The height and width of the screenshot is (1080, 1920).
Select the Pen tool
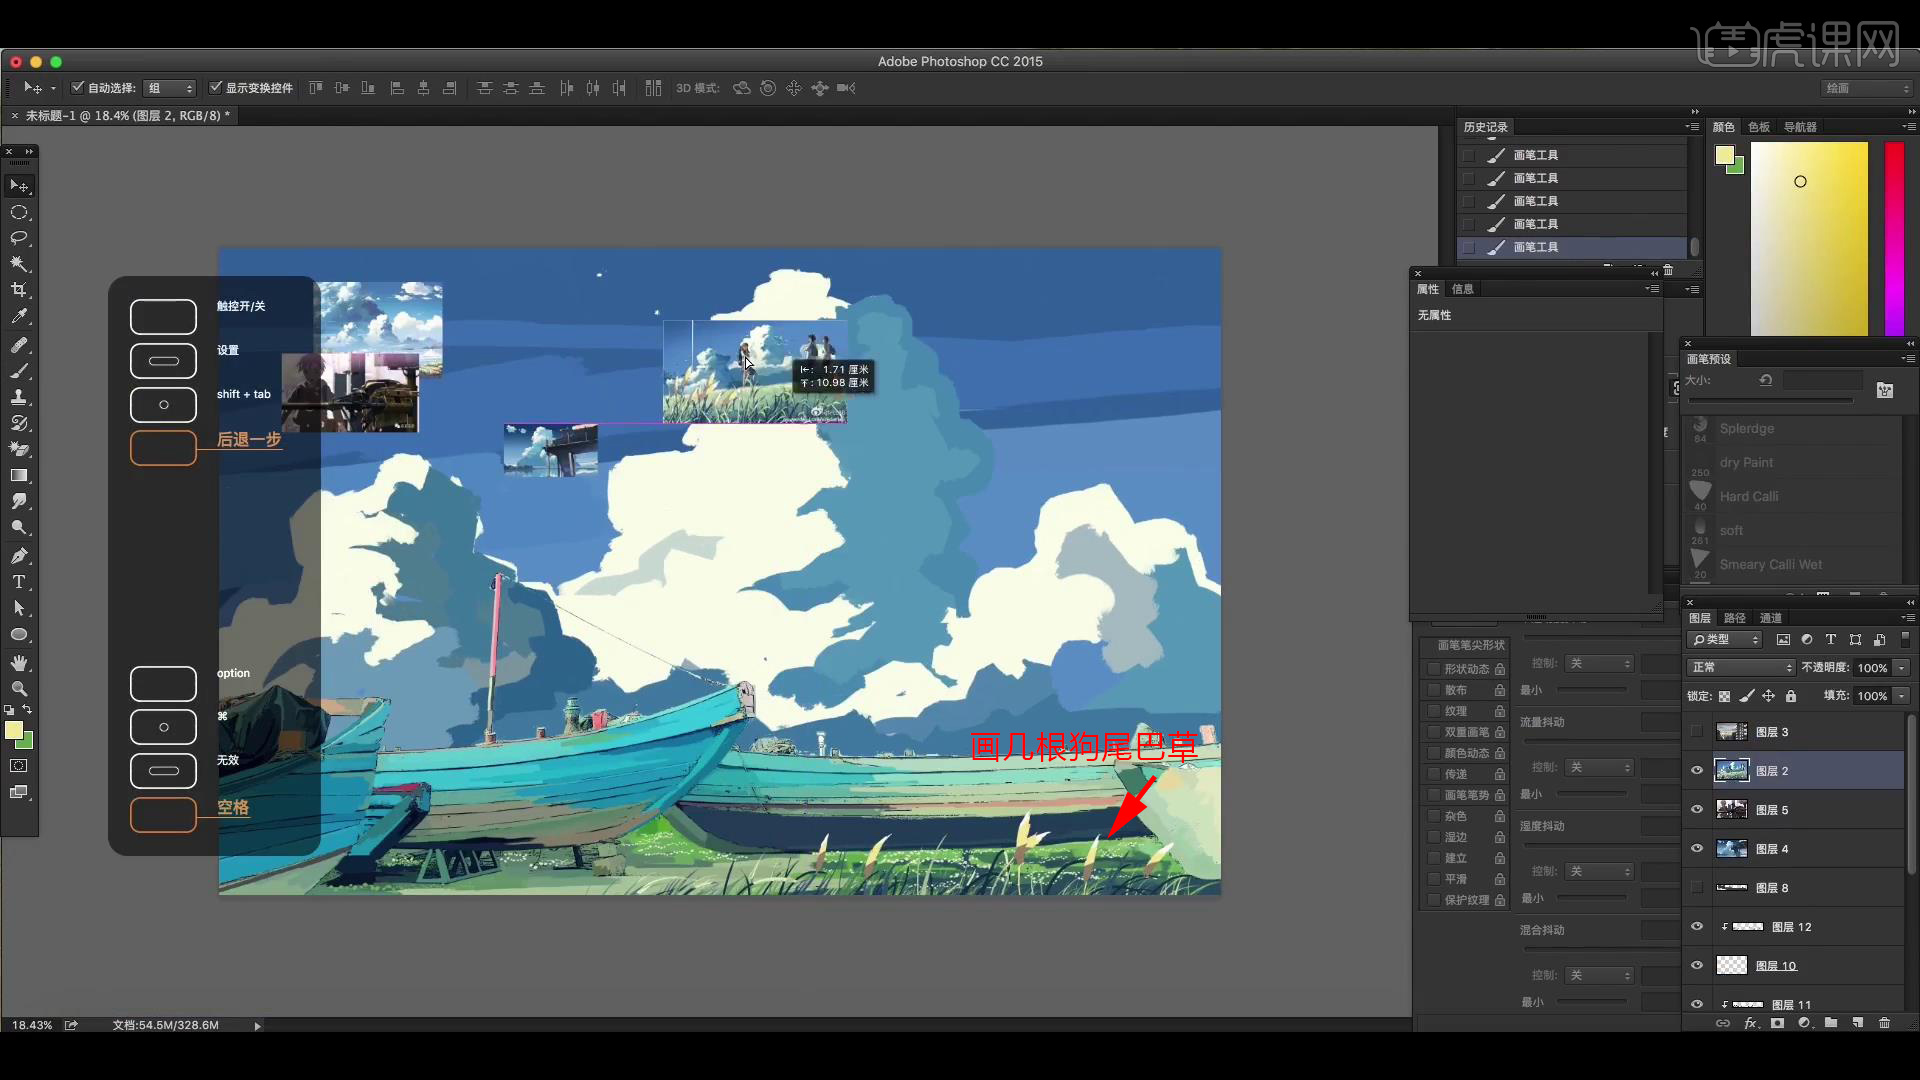pyautogui.click(x=19, y=556)
